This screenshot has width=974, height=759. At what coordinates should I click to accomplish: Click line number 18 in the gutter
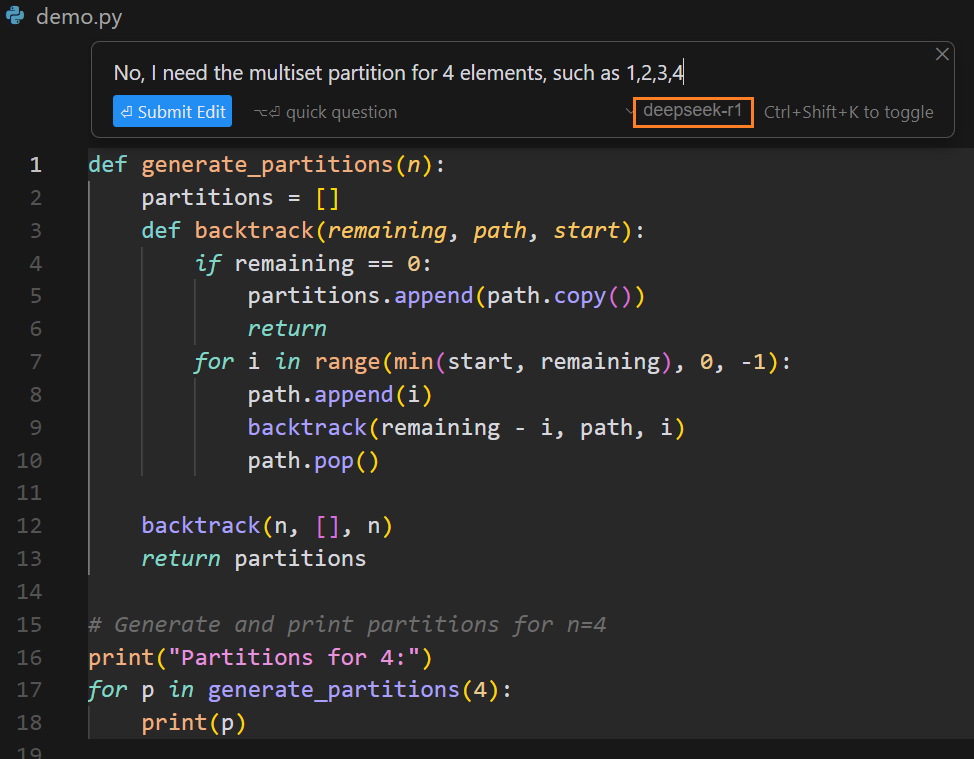(29, 723)
